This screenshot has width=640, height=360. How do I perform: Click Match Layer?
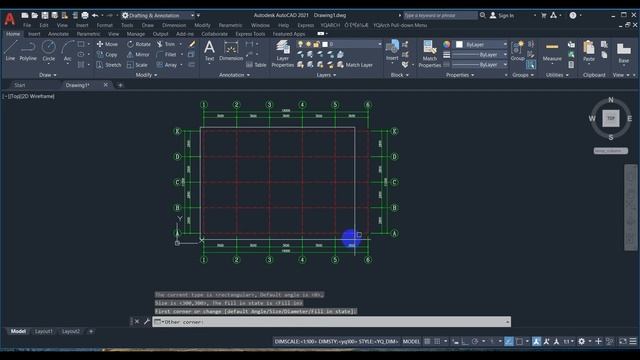pyautogui.click(x=355, y=65)
